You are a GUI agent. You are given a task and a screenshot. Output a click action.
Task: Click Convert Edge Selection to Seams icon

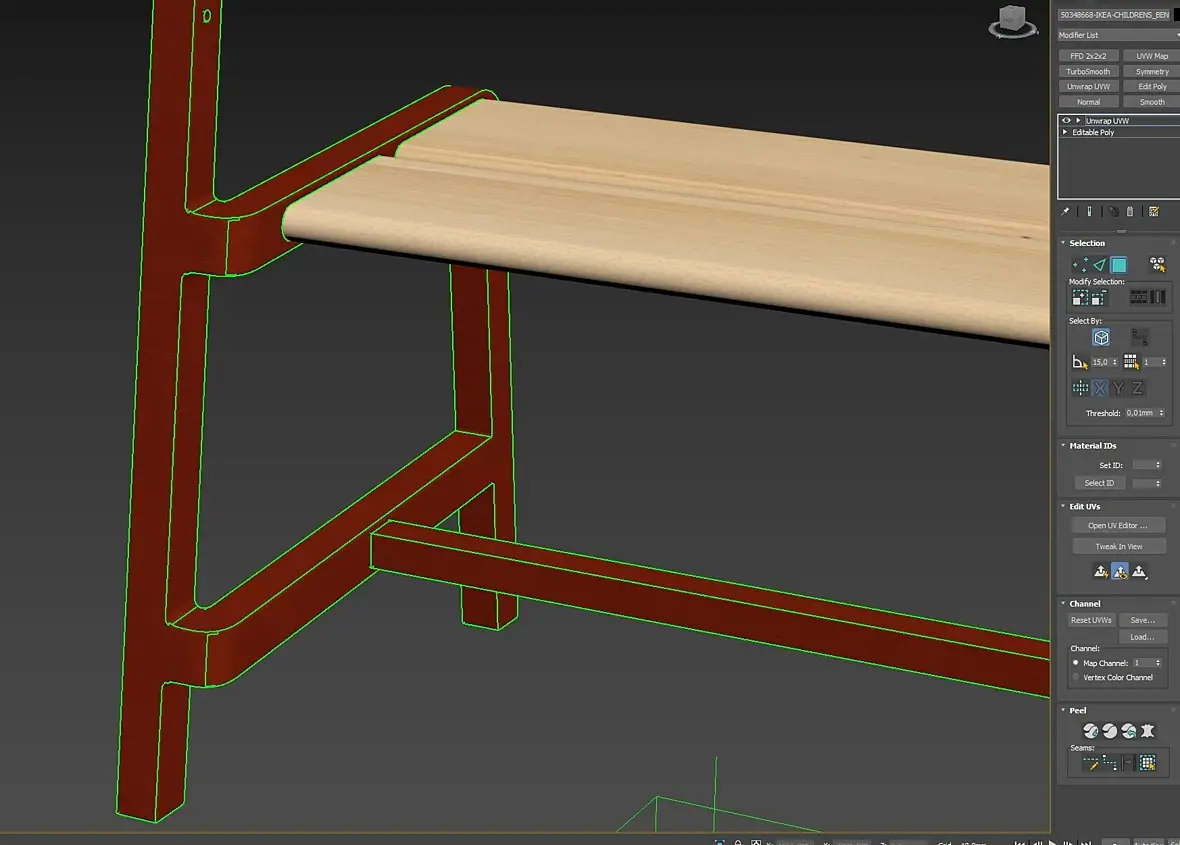coord(1128,763)
